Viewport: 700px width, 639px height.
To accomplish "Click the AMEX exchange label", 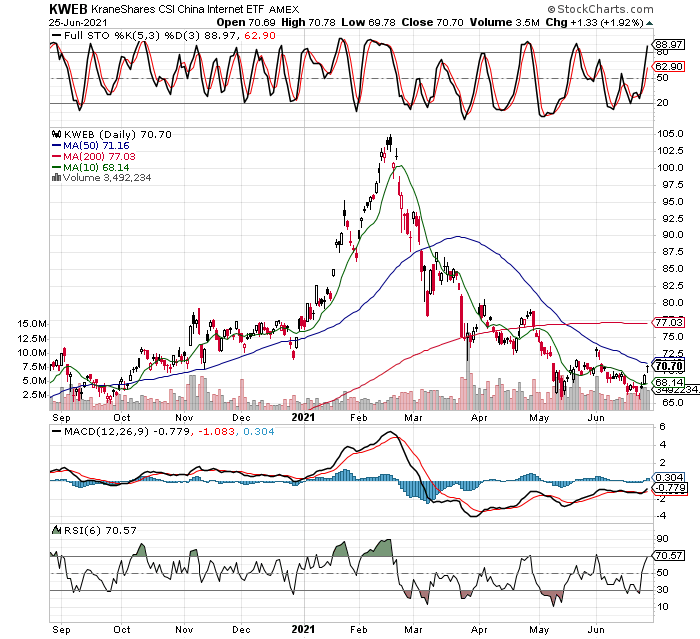I will coord(284,9).
